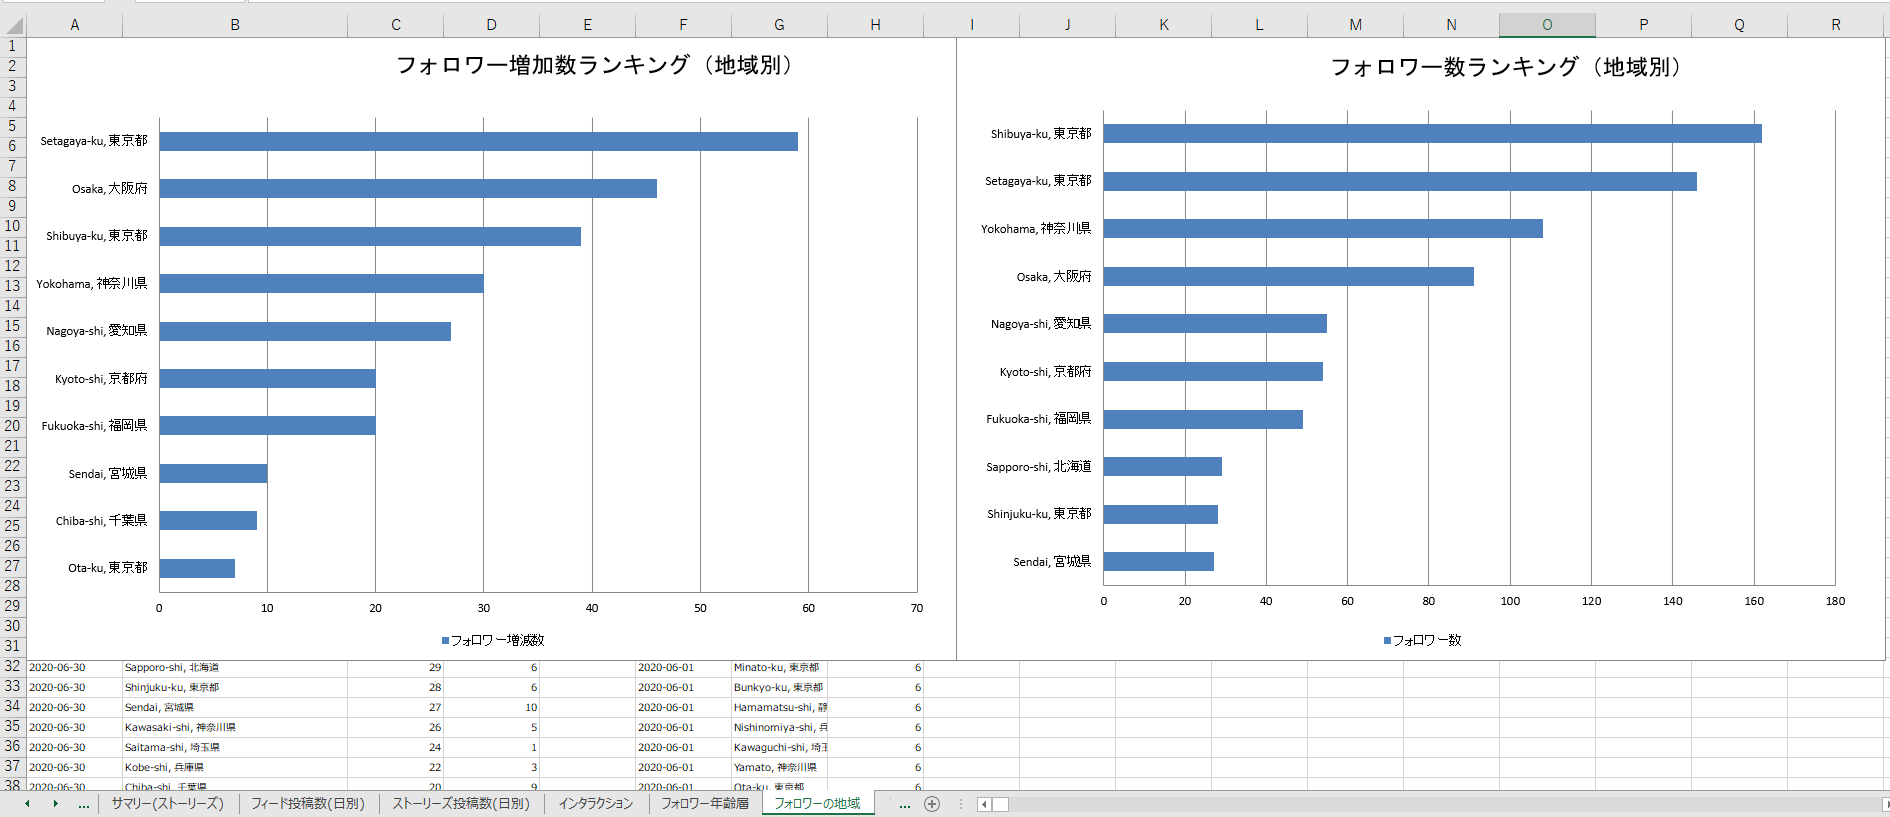
Task: Click the 70 value on left chart axis
Action: [x=917, y=608]
